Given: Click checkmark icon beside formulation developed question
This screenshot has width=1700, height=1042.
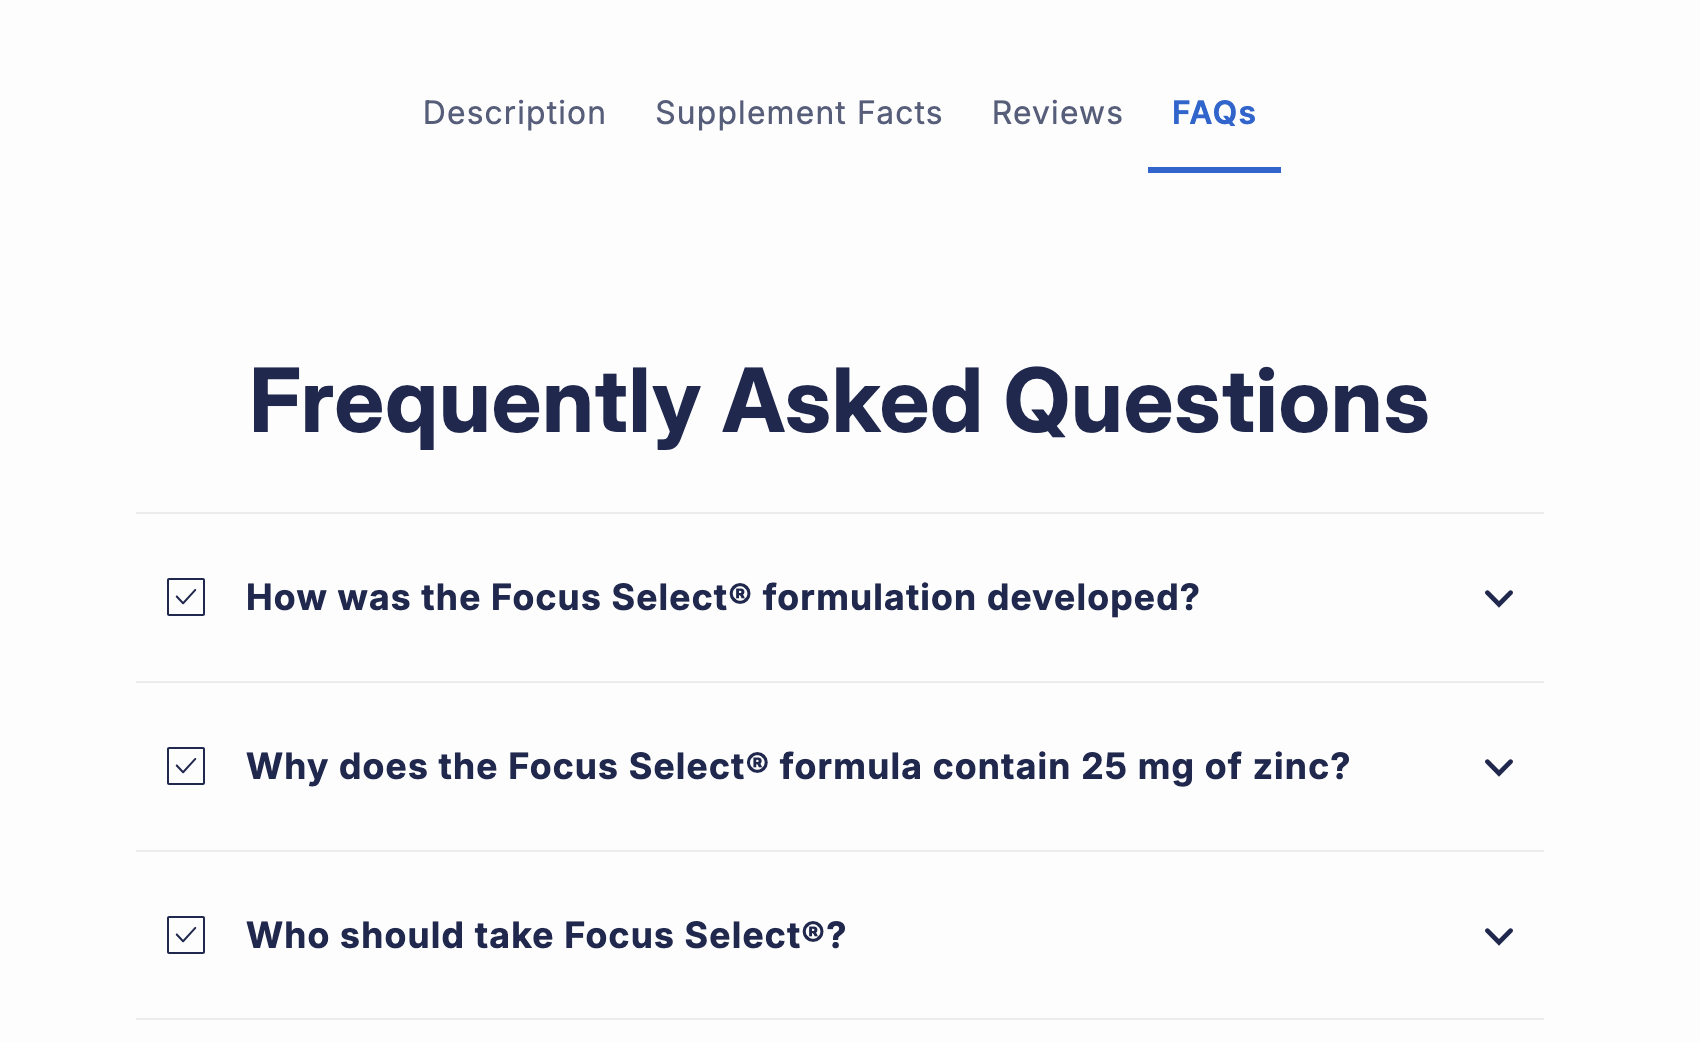Looking at the screenshot, I should pyautogui.click(x=186, y=597).
